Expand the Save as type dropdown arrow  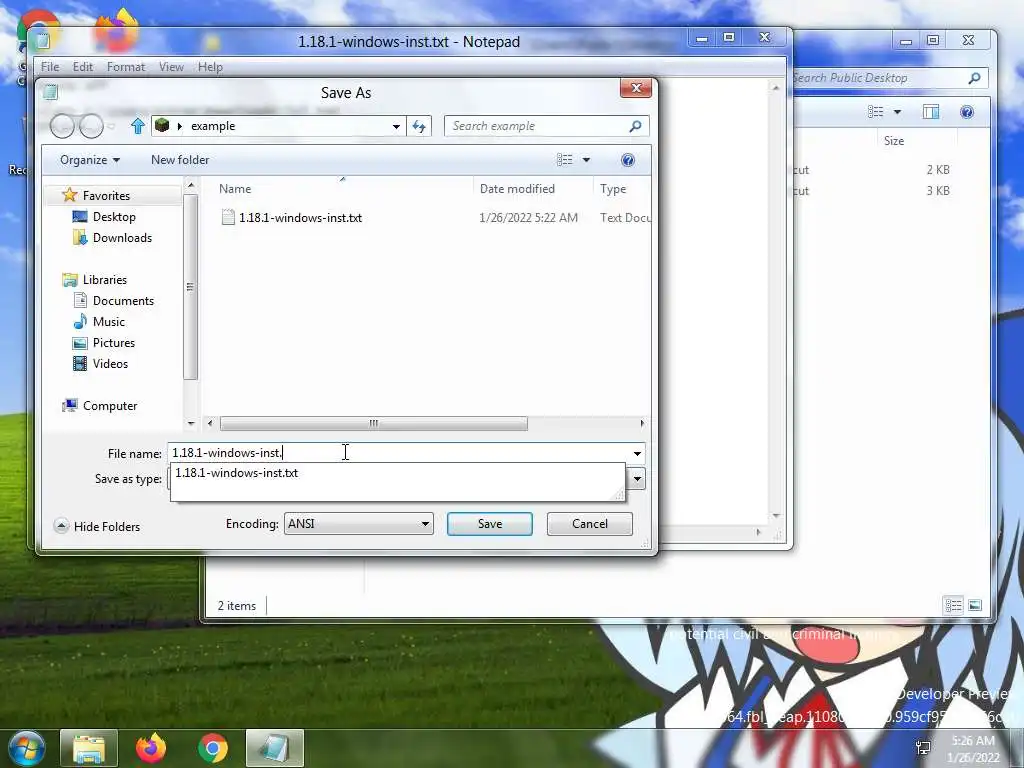click(637, 479)
